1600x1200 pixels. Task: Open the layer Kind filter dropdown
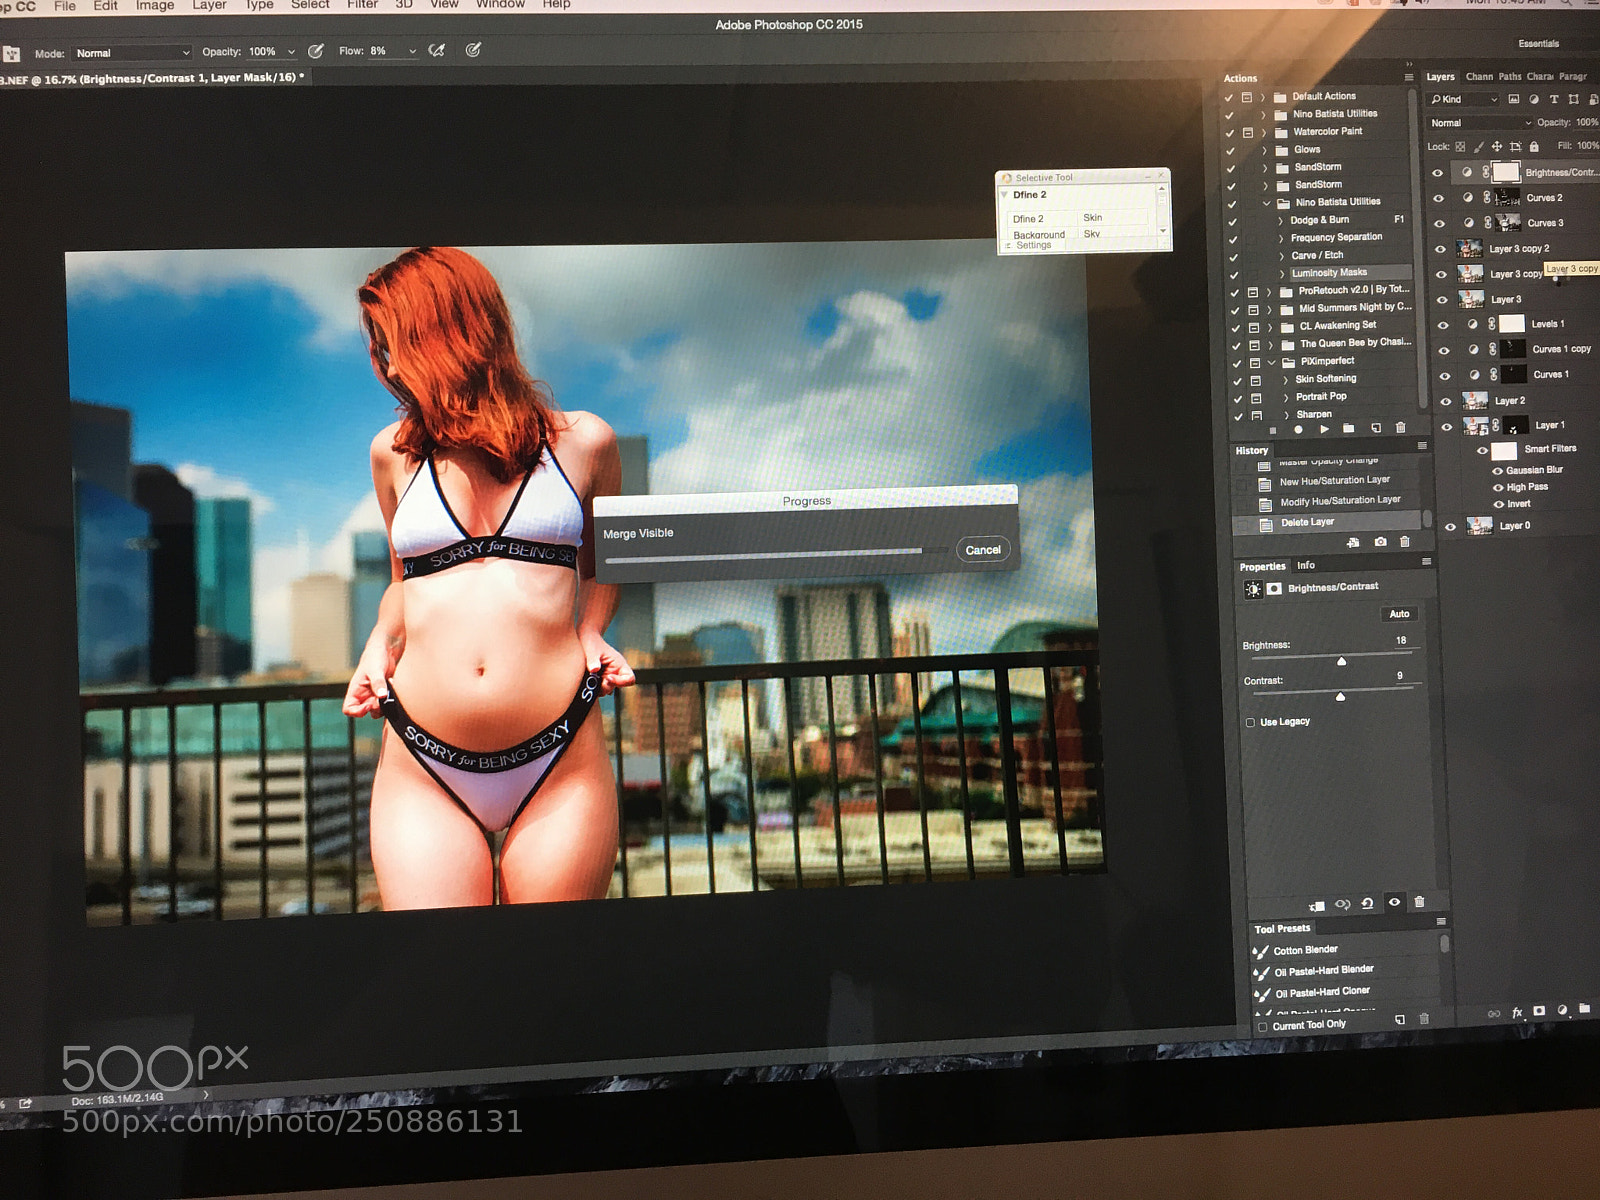point(1464,99)
